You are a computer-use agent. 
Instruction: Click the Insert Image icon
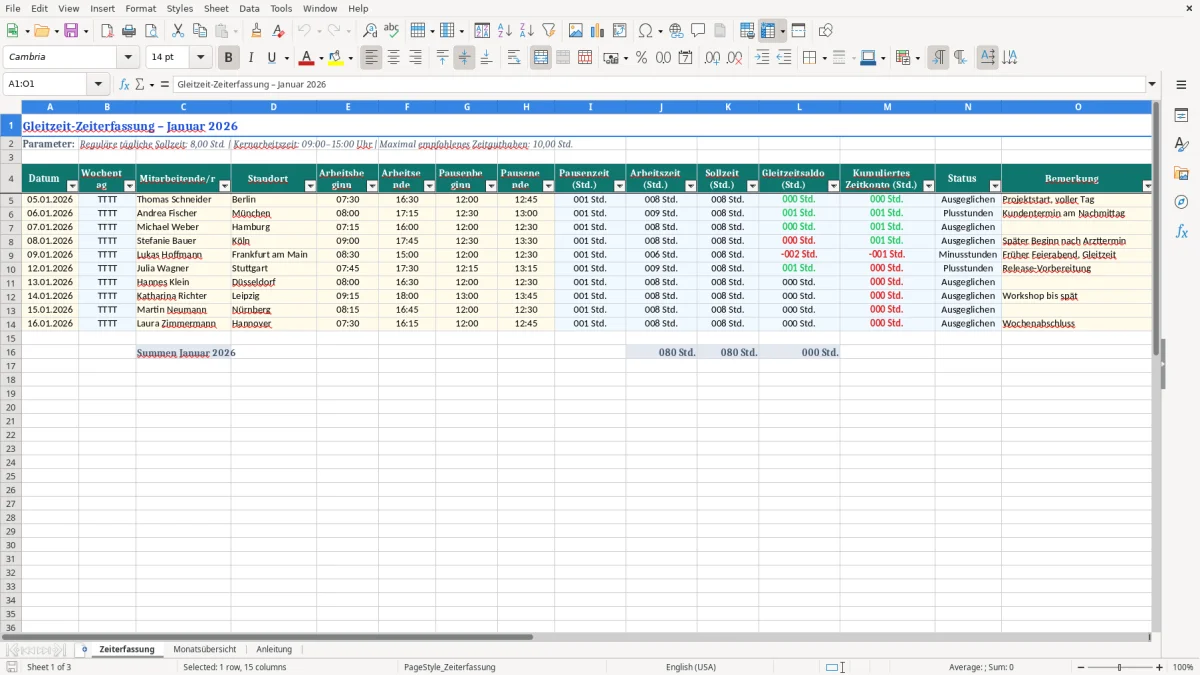pos(576,31)
